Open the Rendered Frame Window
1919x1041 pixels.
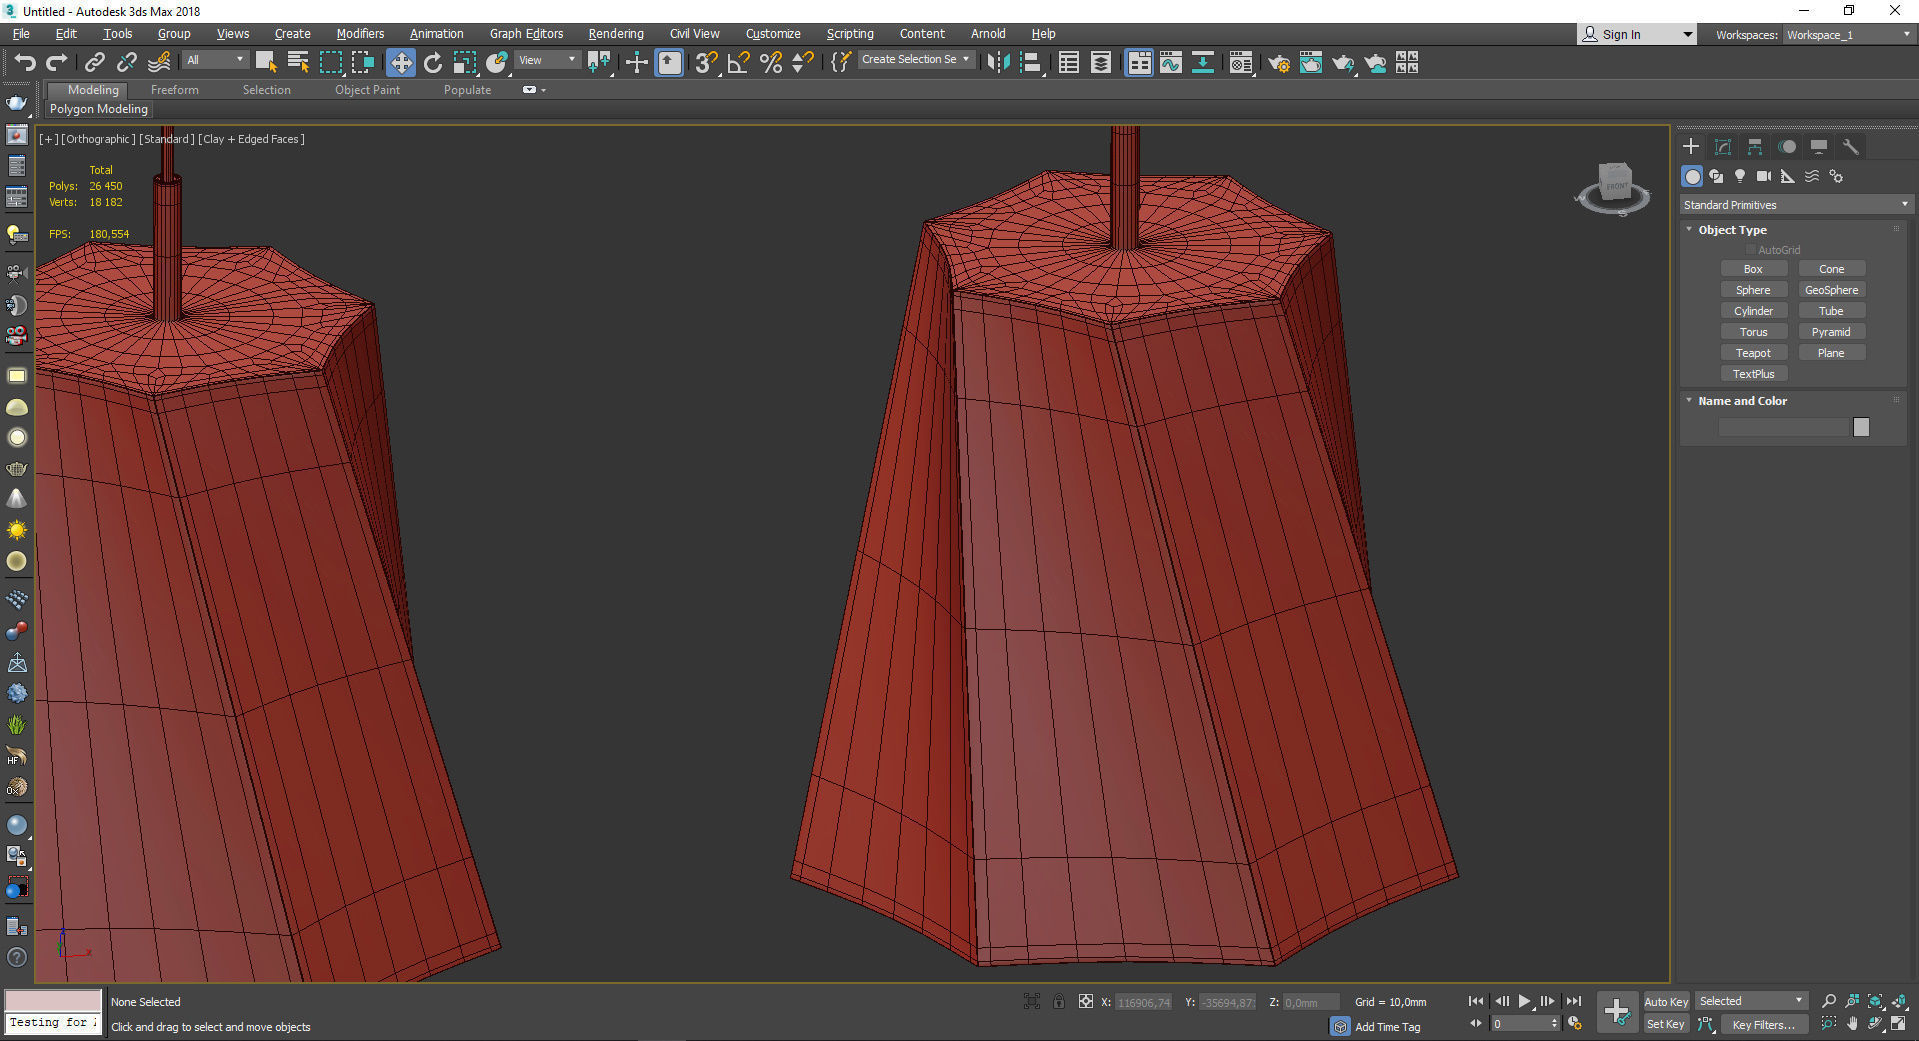[x=1311, y=63]
